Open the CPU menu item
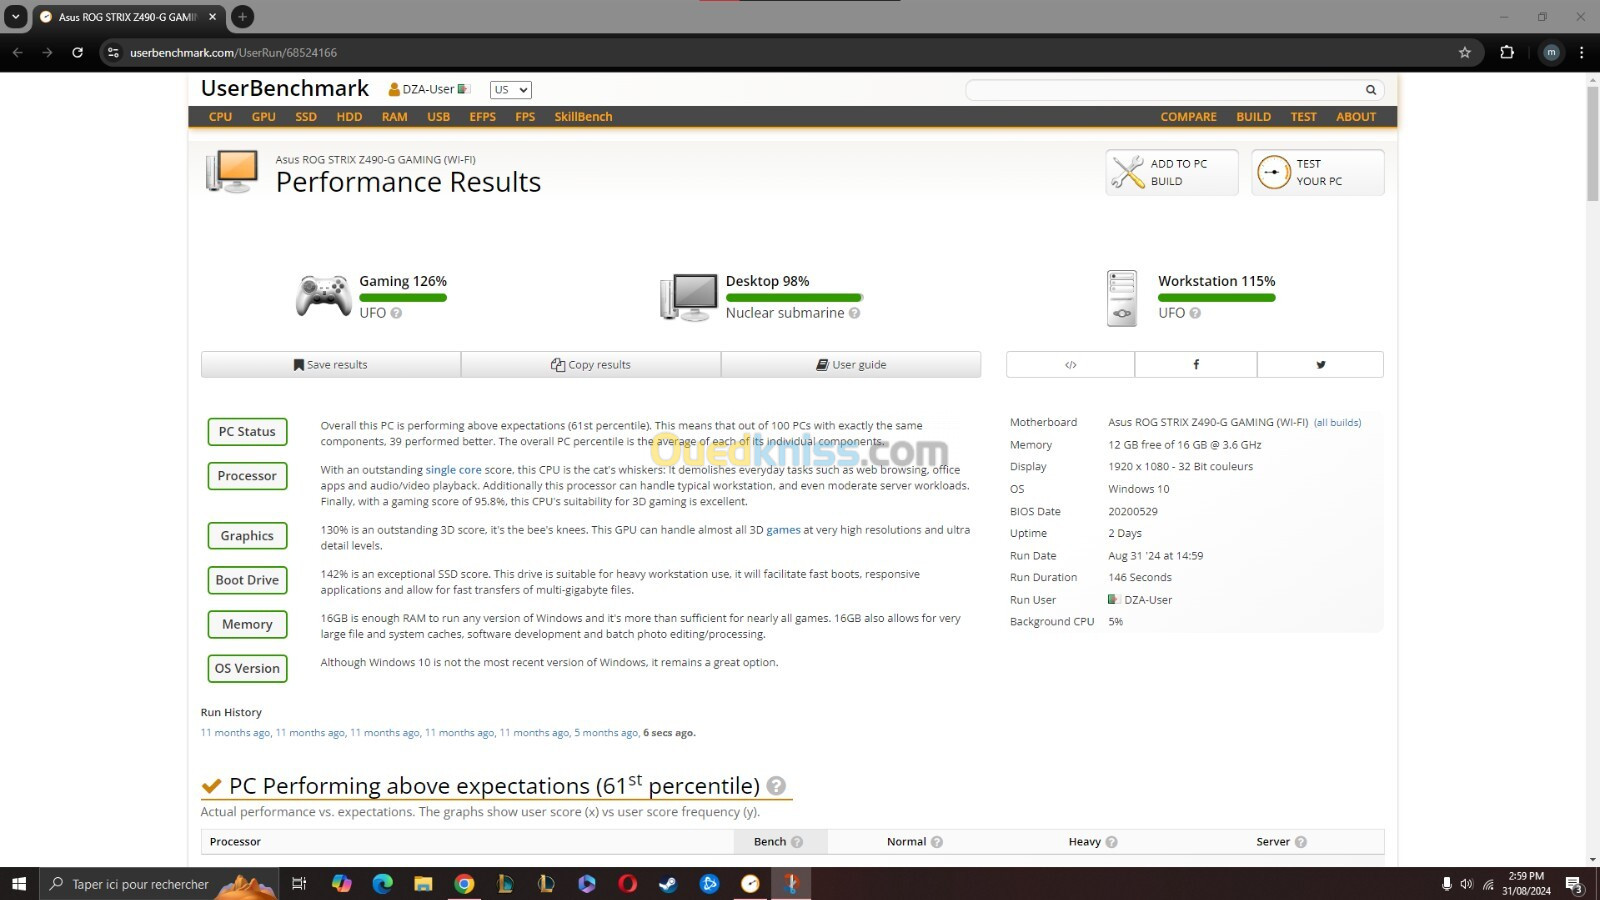1600x900 pixels. (x=220, y=117)
